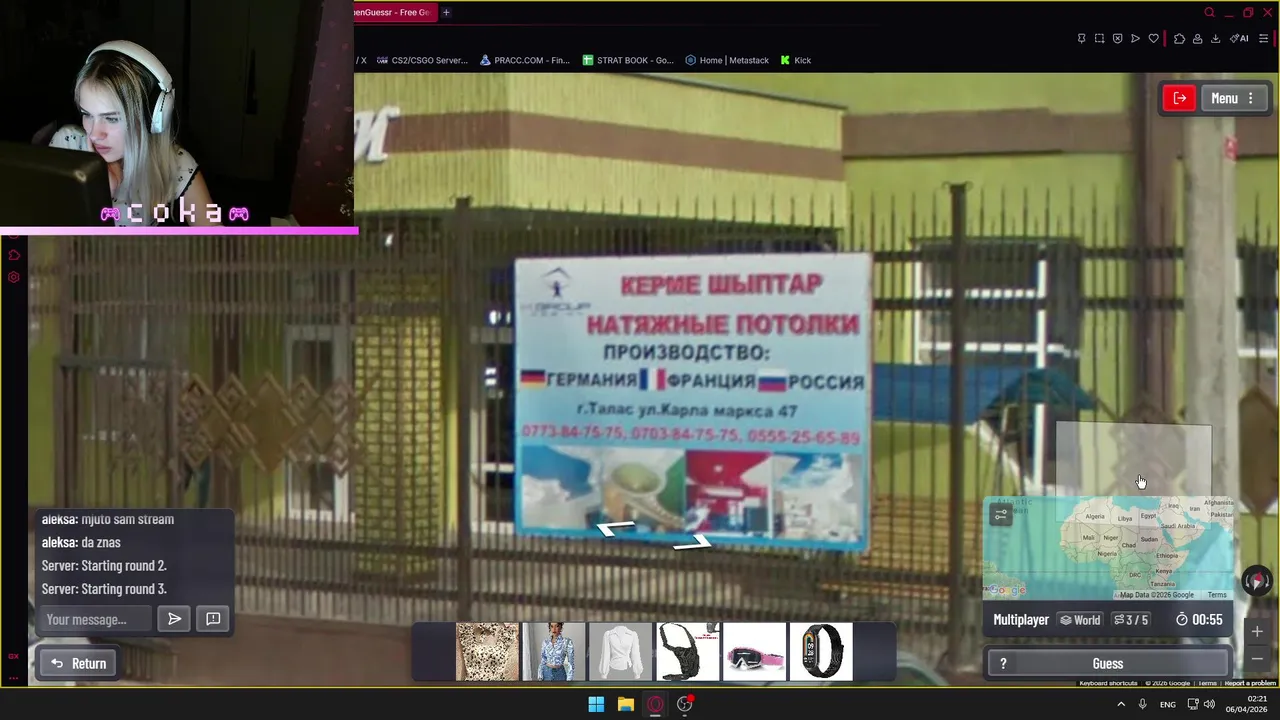Viewport: 1280px width, 720px height.
Task: Open the pink ski goggles ad thumbnail
Action: 754,651
